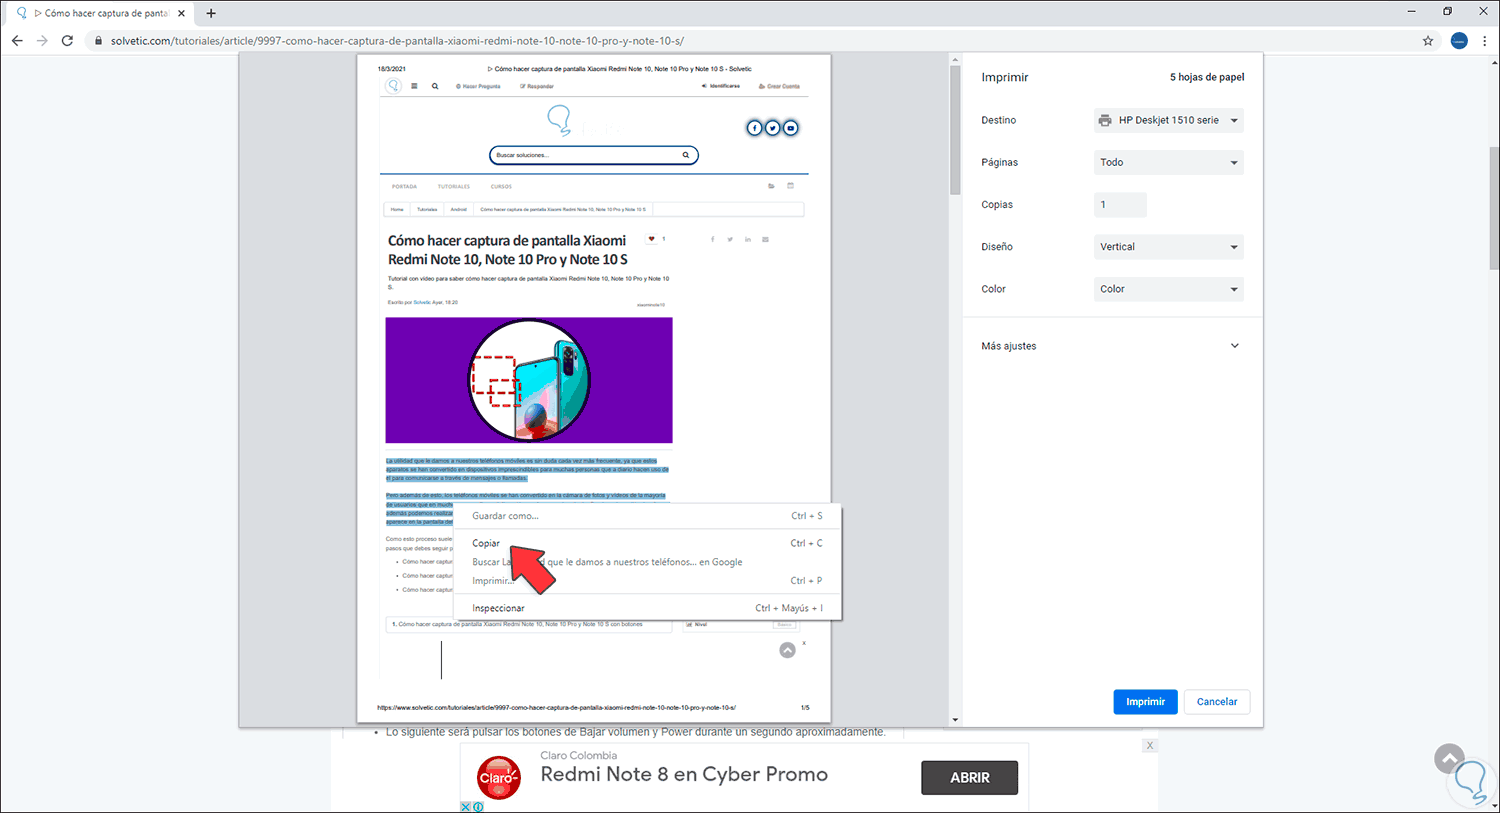Click the blue Imprimir button

click(1145, 702)
